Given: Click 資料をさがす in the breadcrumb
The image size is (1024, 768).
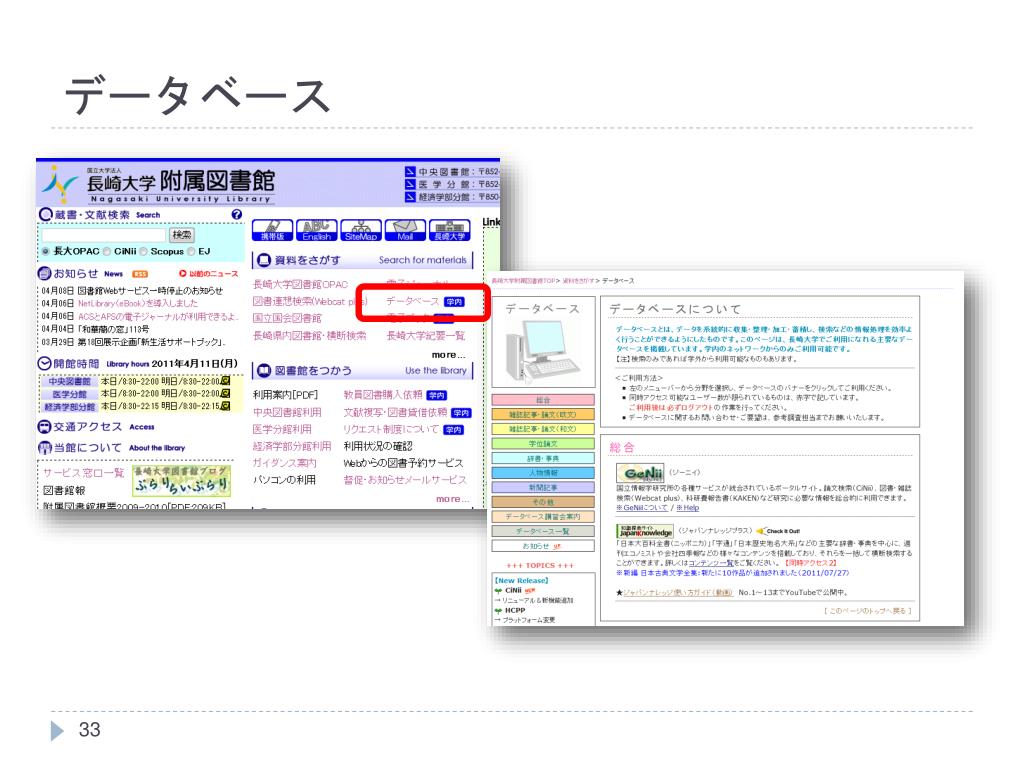Looking at the screenshot, I should tap(578, 281).
